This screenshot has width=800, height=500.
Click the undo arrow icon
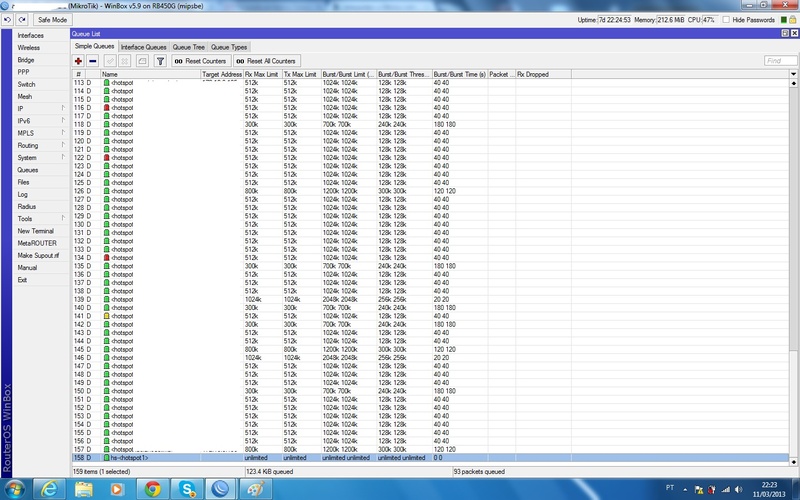tap(7, 20)
